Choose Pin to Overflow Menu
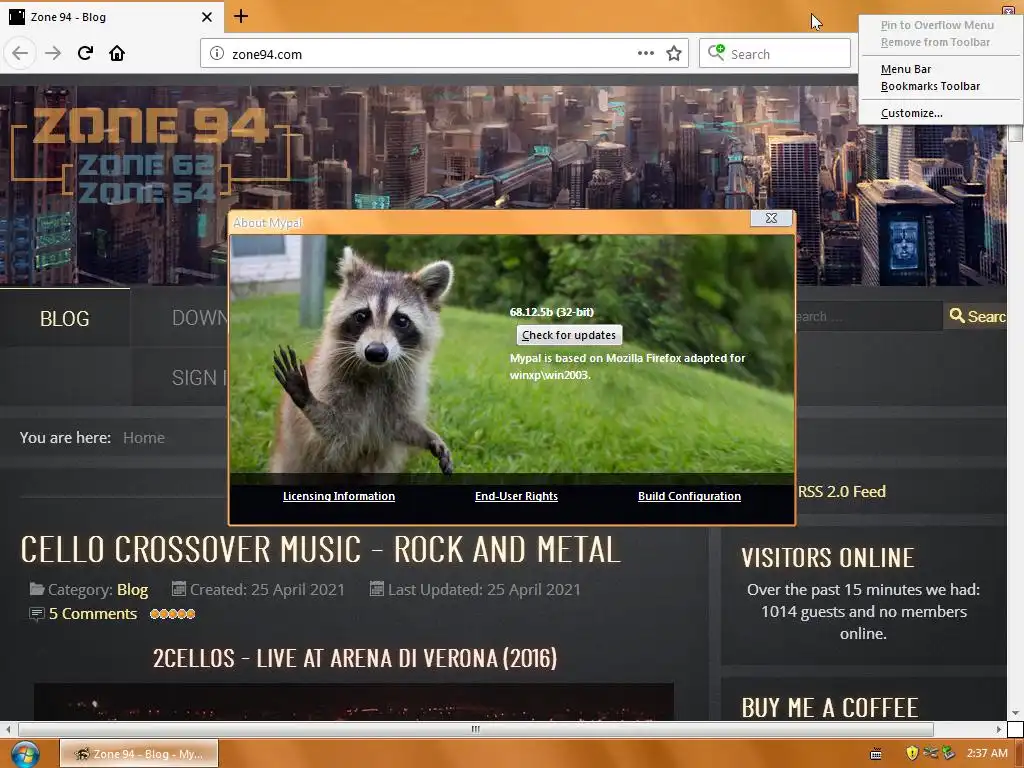This screenshot has width=1024, height=768. tap(937, 25)
